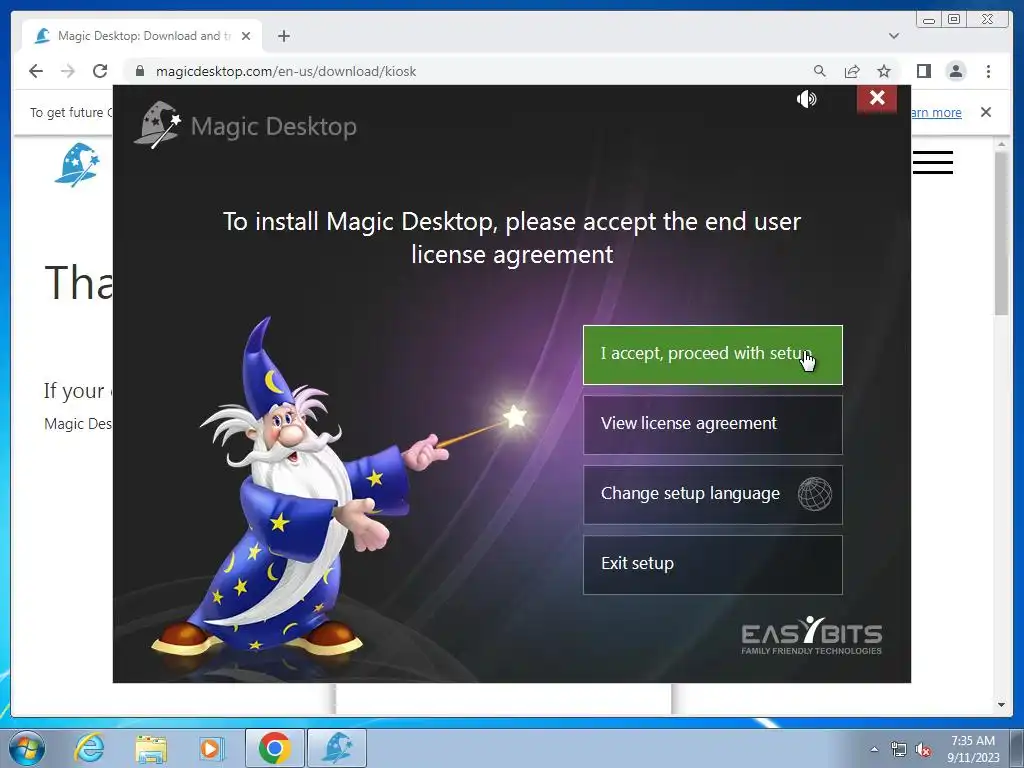Accept the license and proceed with setup

click(712, 355)
